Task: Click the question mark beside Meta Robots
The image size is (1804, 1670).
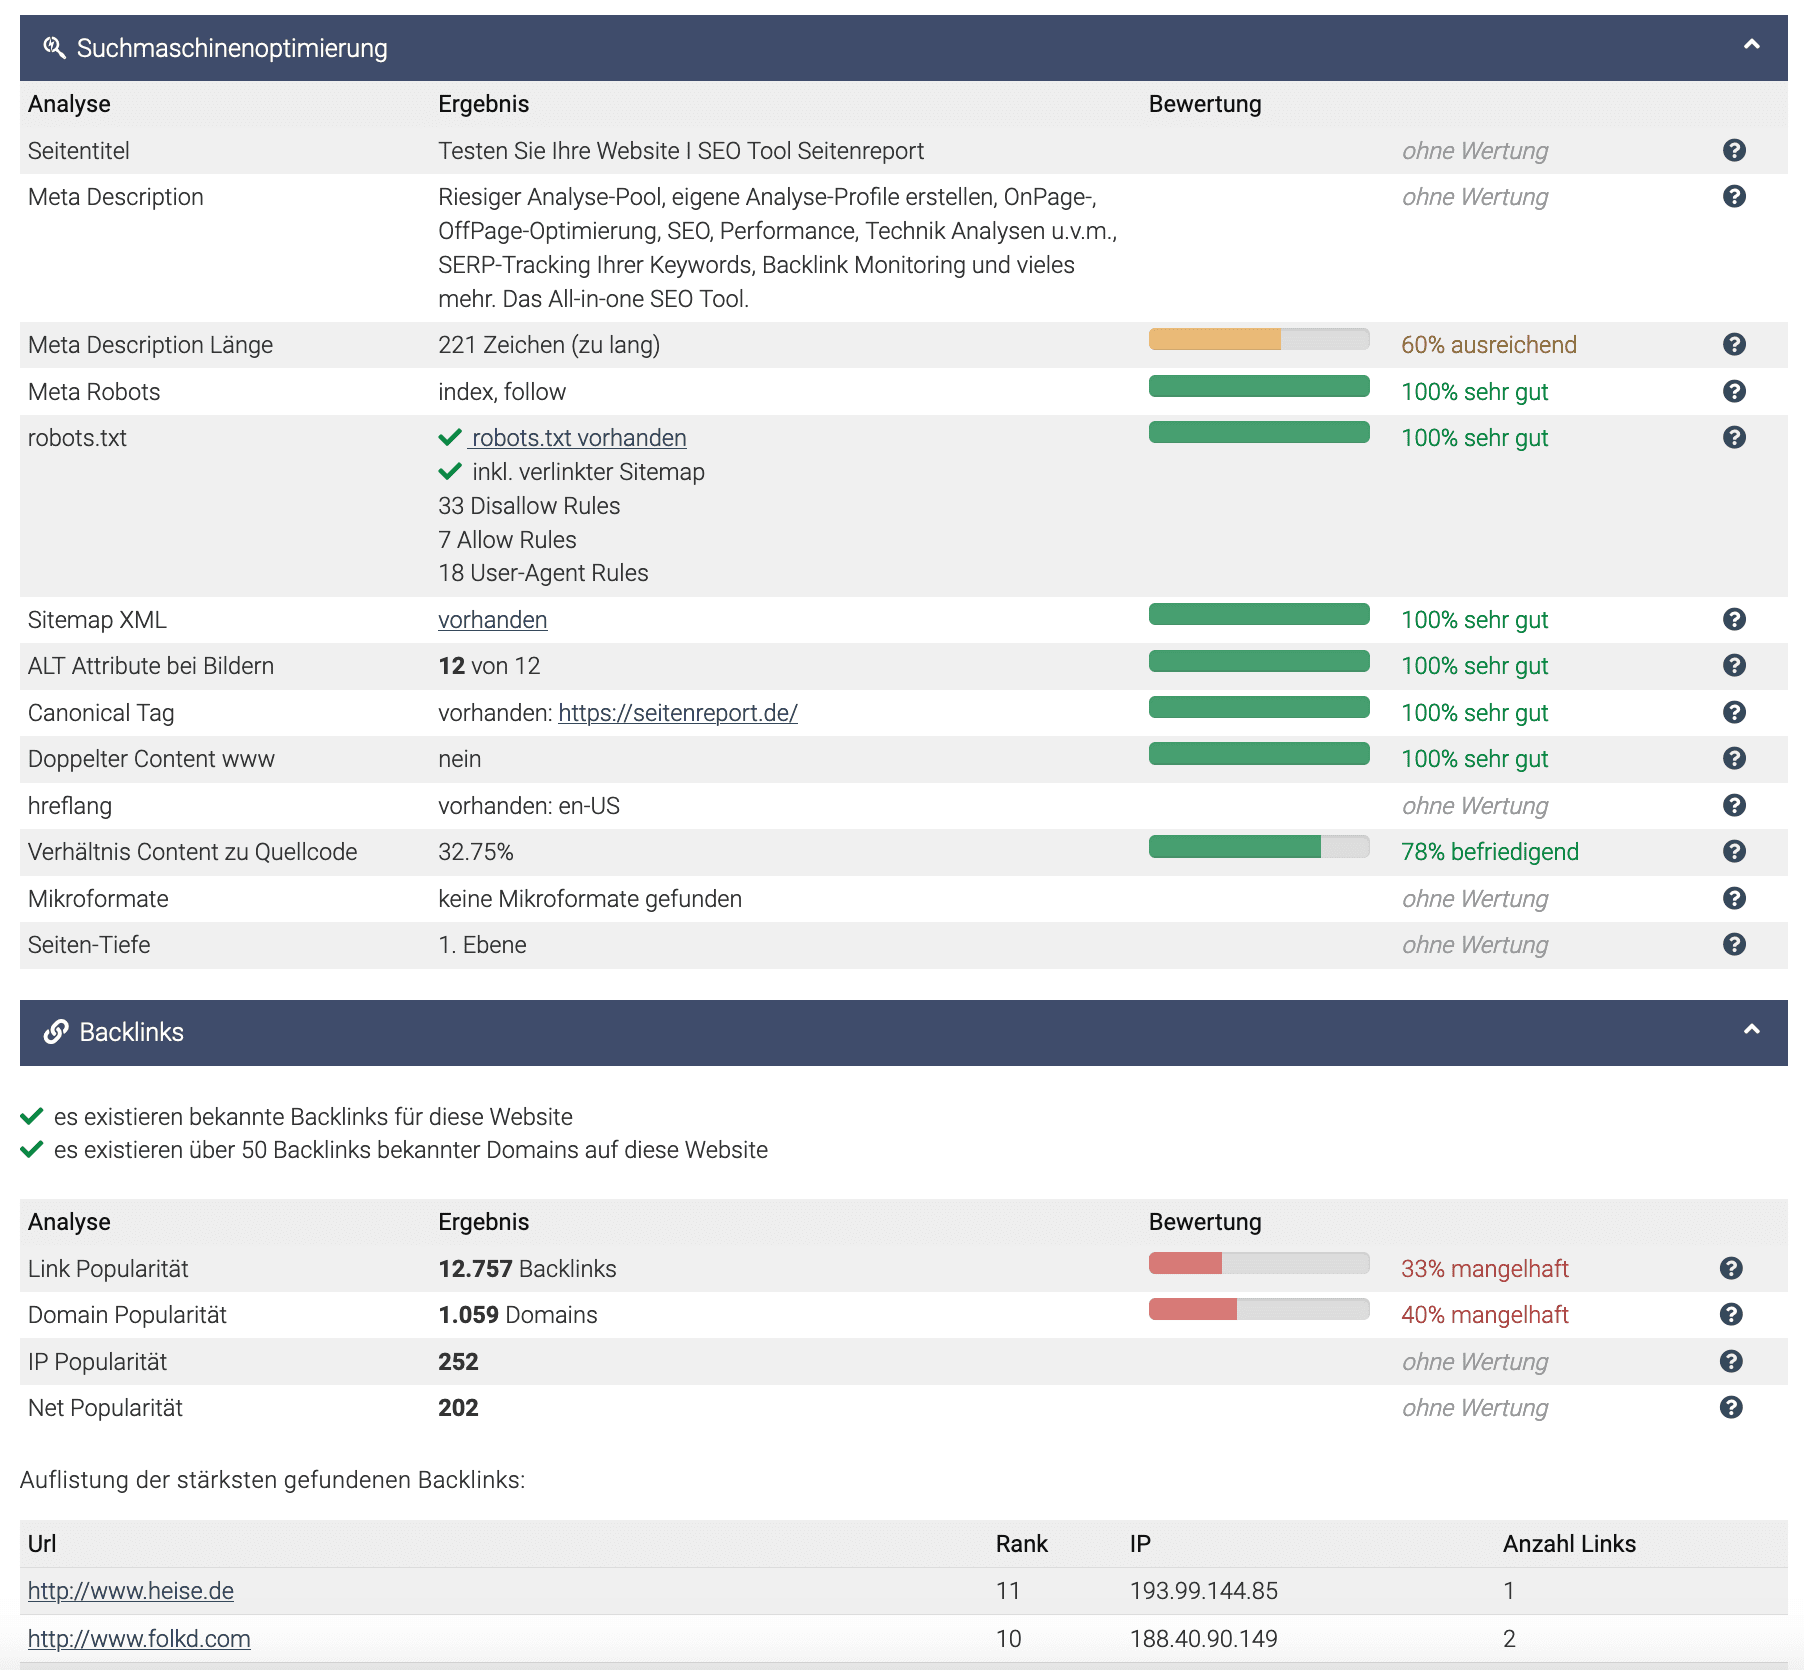Action: [x=1735, y=391]
